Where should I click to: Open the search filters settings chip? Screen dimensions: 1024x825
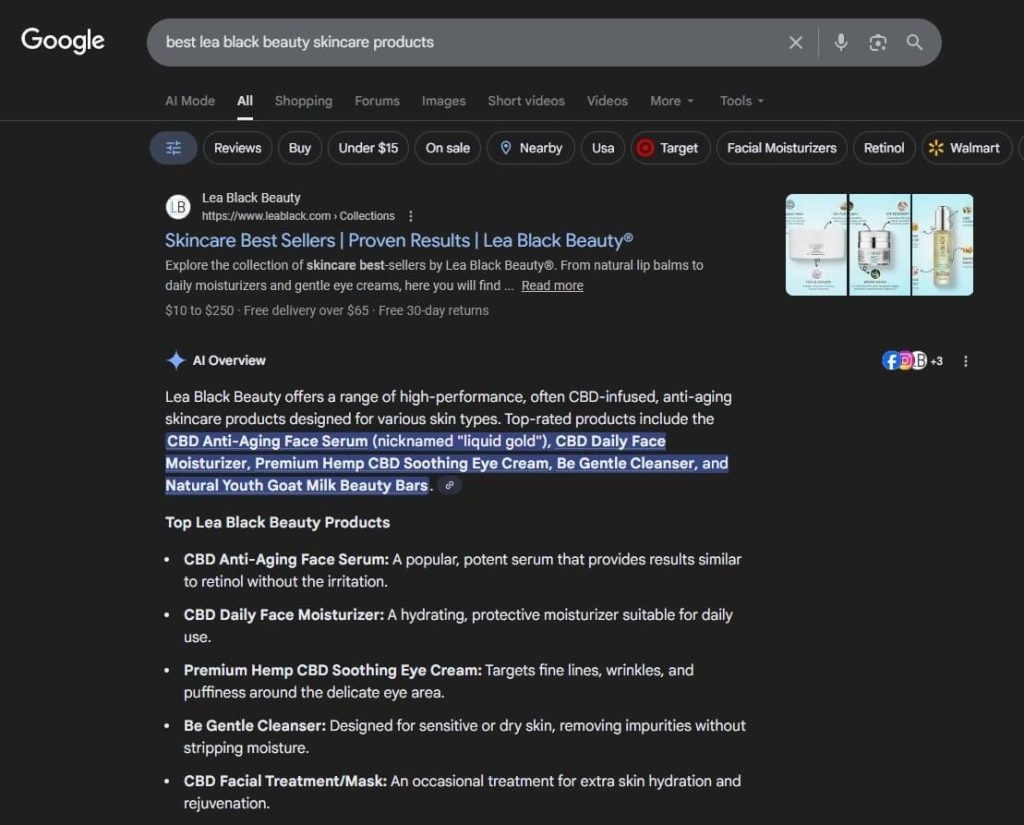coord(173,148)
